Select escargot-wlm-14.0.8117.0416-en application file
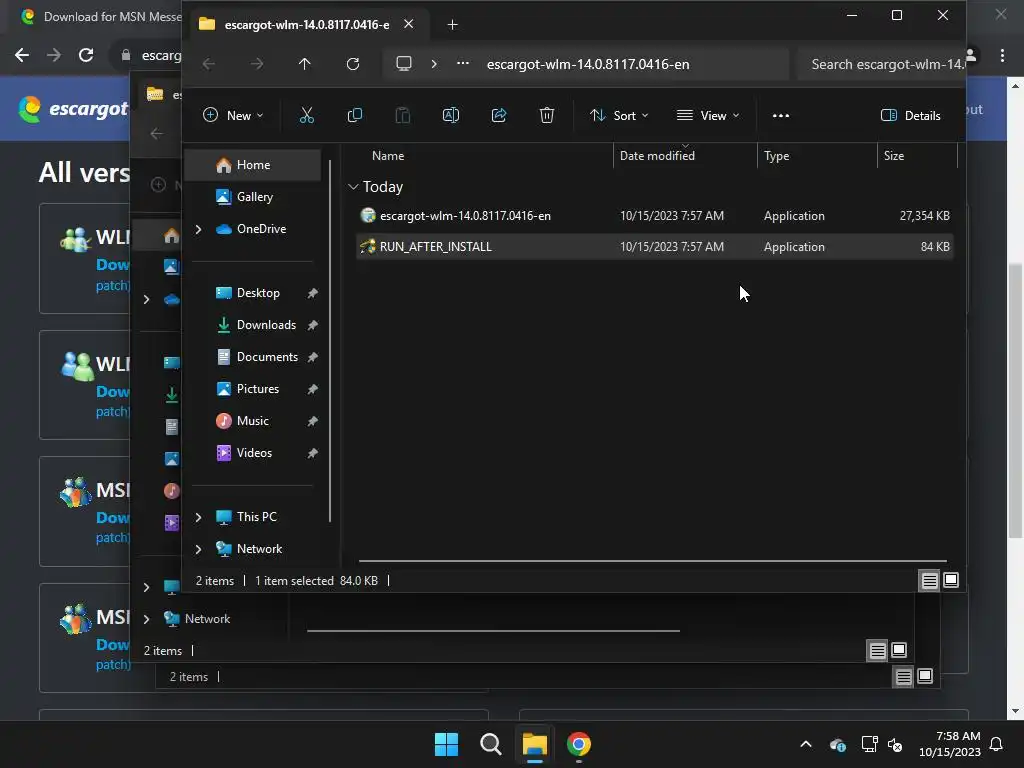The image size is (1024, 768). (x=654, y=216)
